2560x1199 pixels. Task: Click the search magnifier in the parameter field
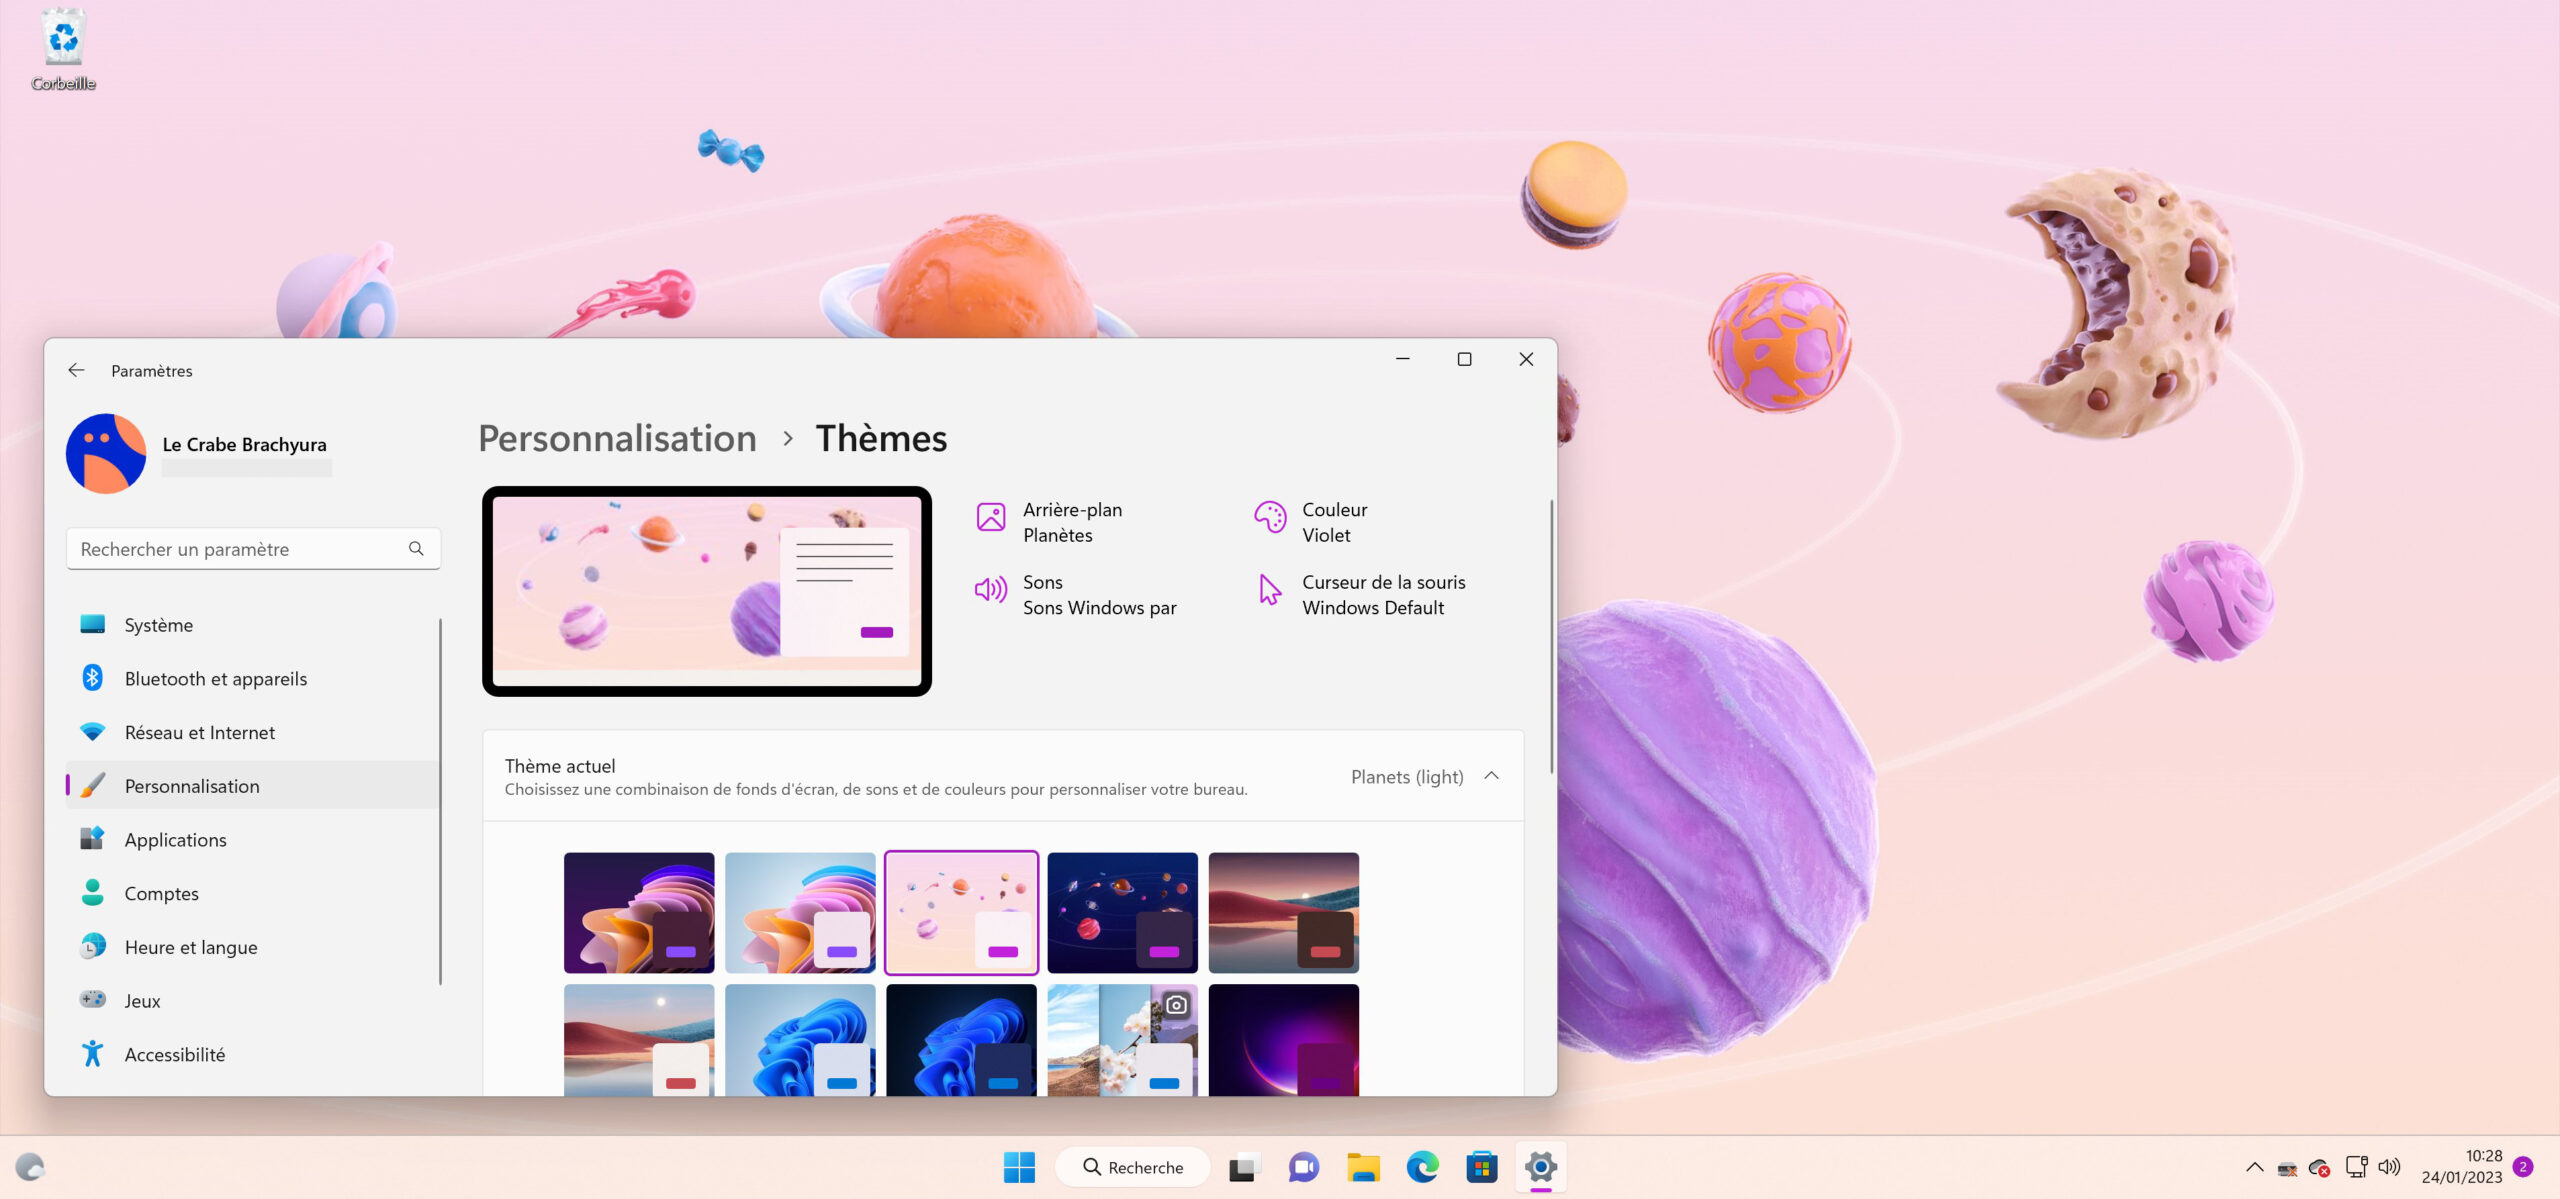pyautogui.click(x=416, y=548)
